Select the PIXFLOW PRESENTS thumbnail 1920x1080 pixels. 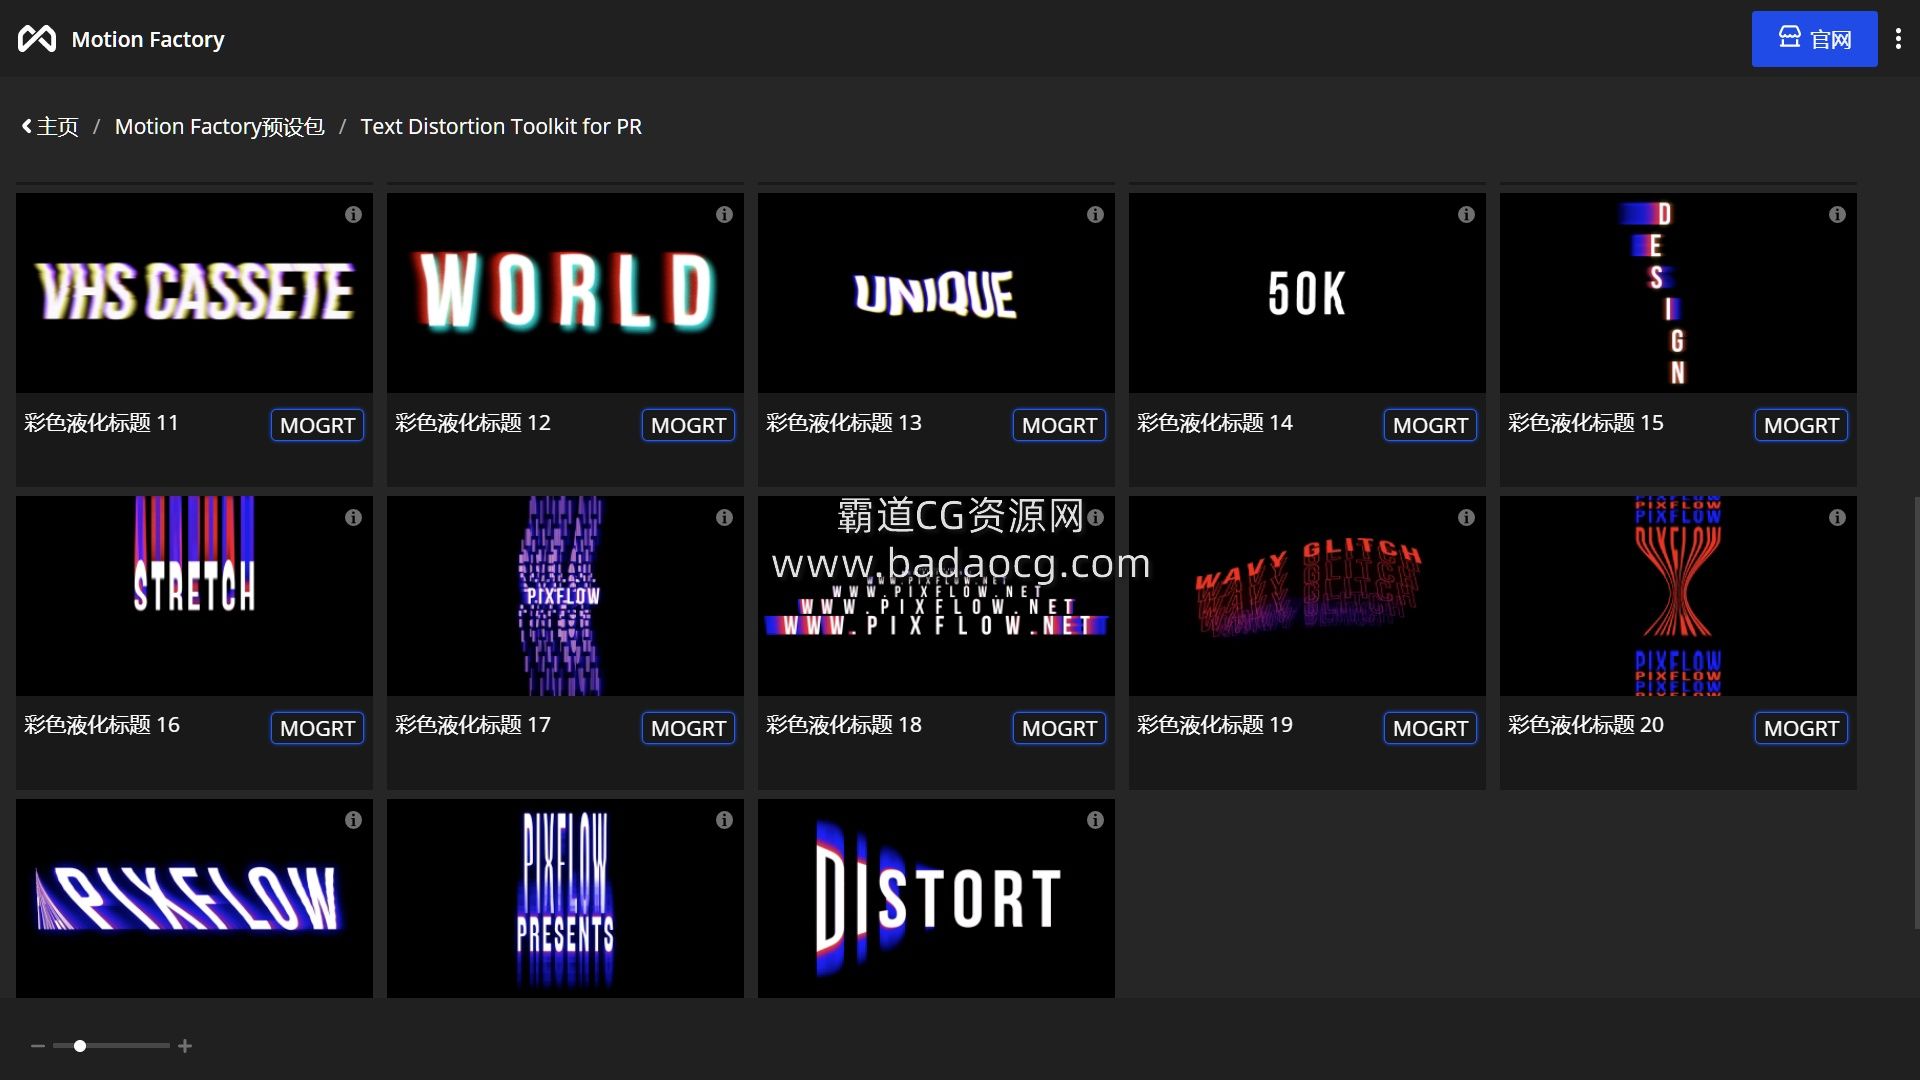point(565,898)
